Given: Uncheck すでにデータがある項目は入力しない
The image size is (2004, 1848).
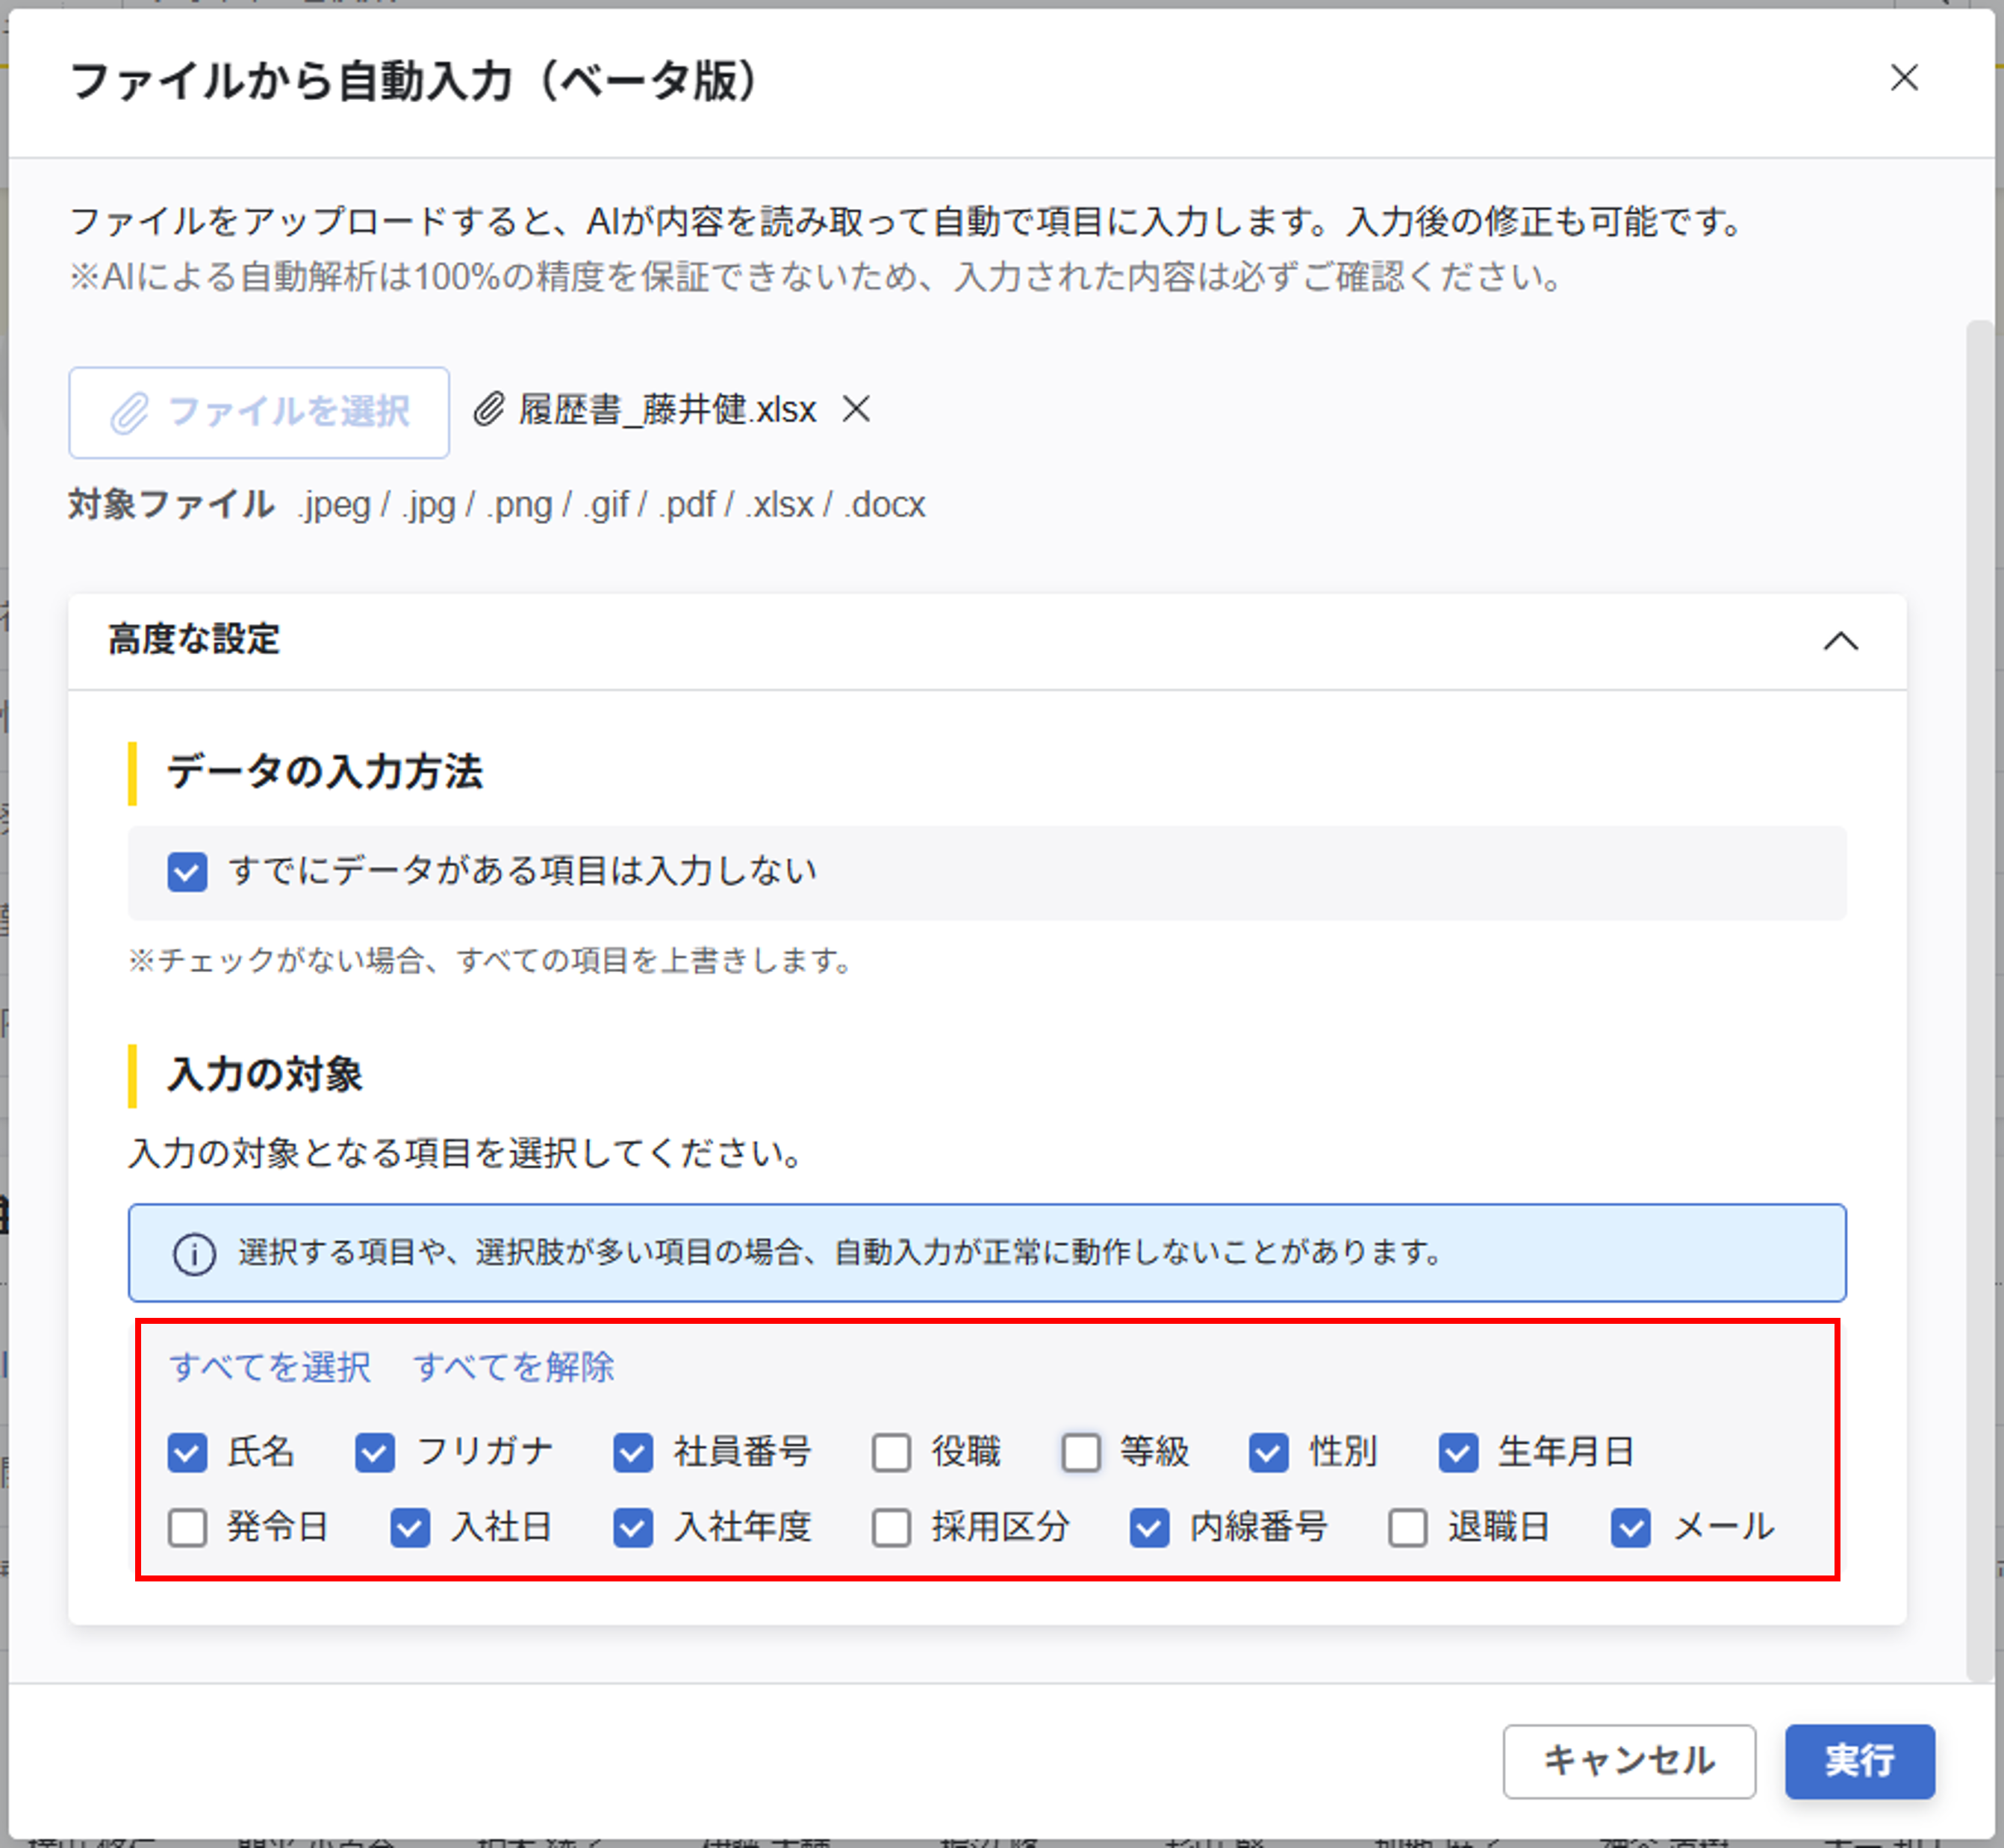Looking at the screenshot, I should click(x=188, y=872).
